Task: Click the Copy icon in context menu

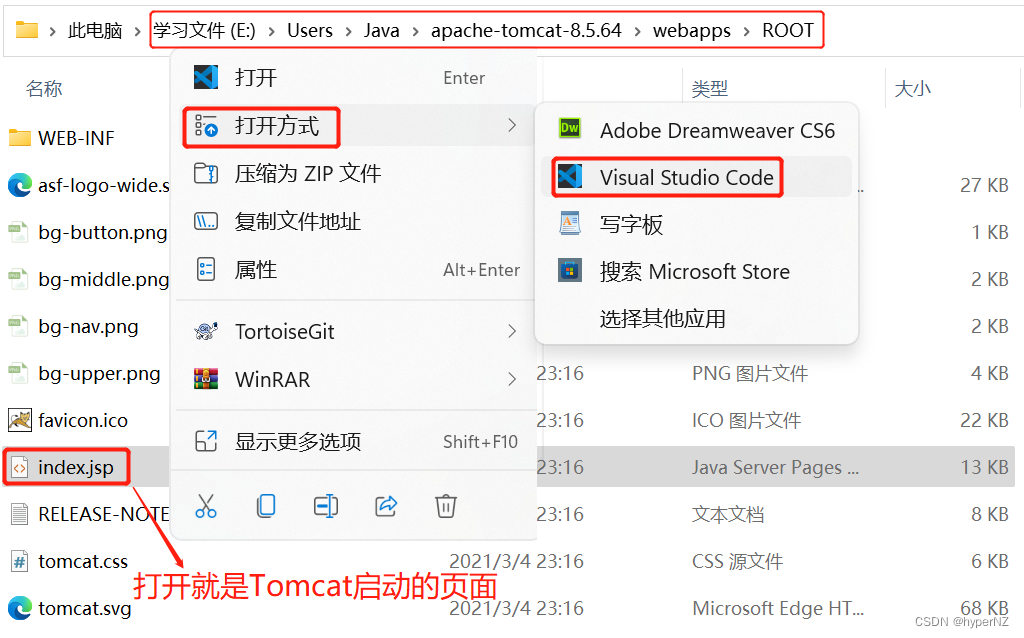Action: [x=266, y=506]
